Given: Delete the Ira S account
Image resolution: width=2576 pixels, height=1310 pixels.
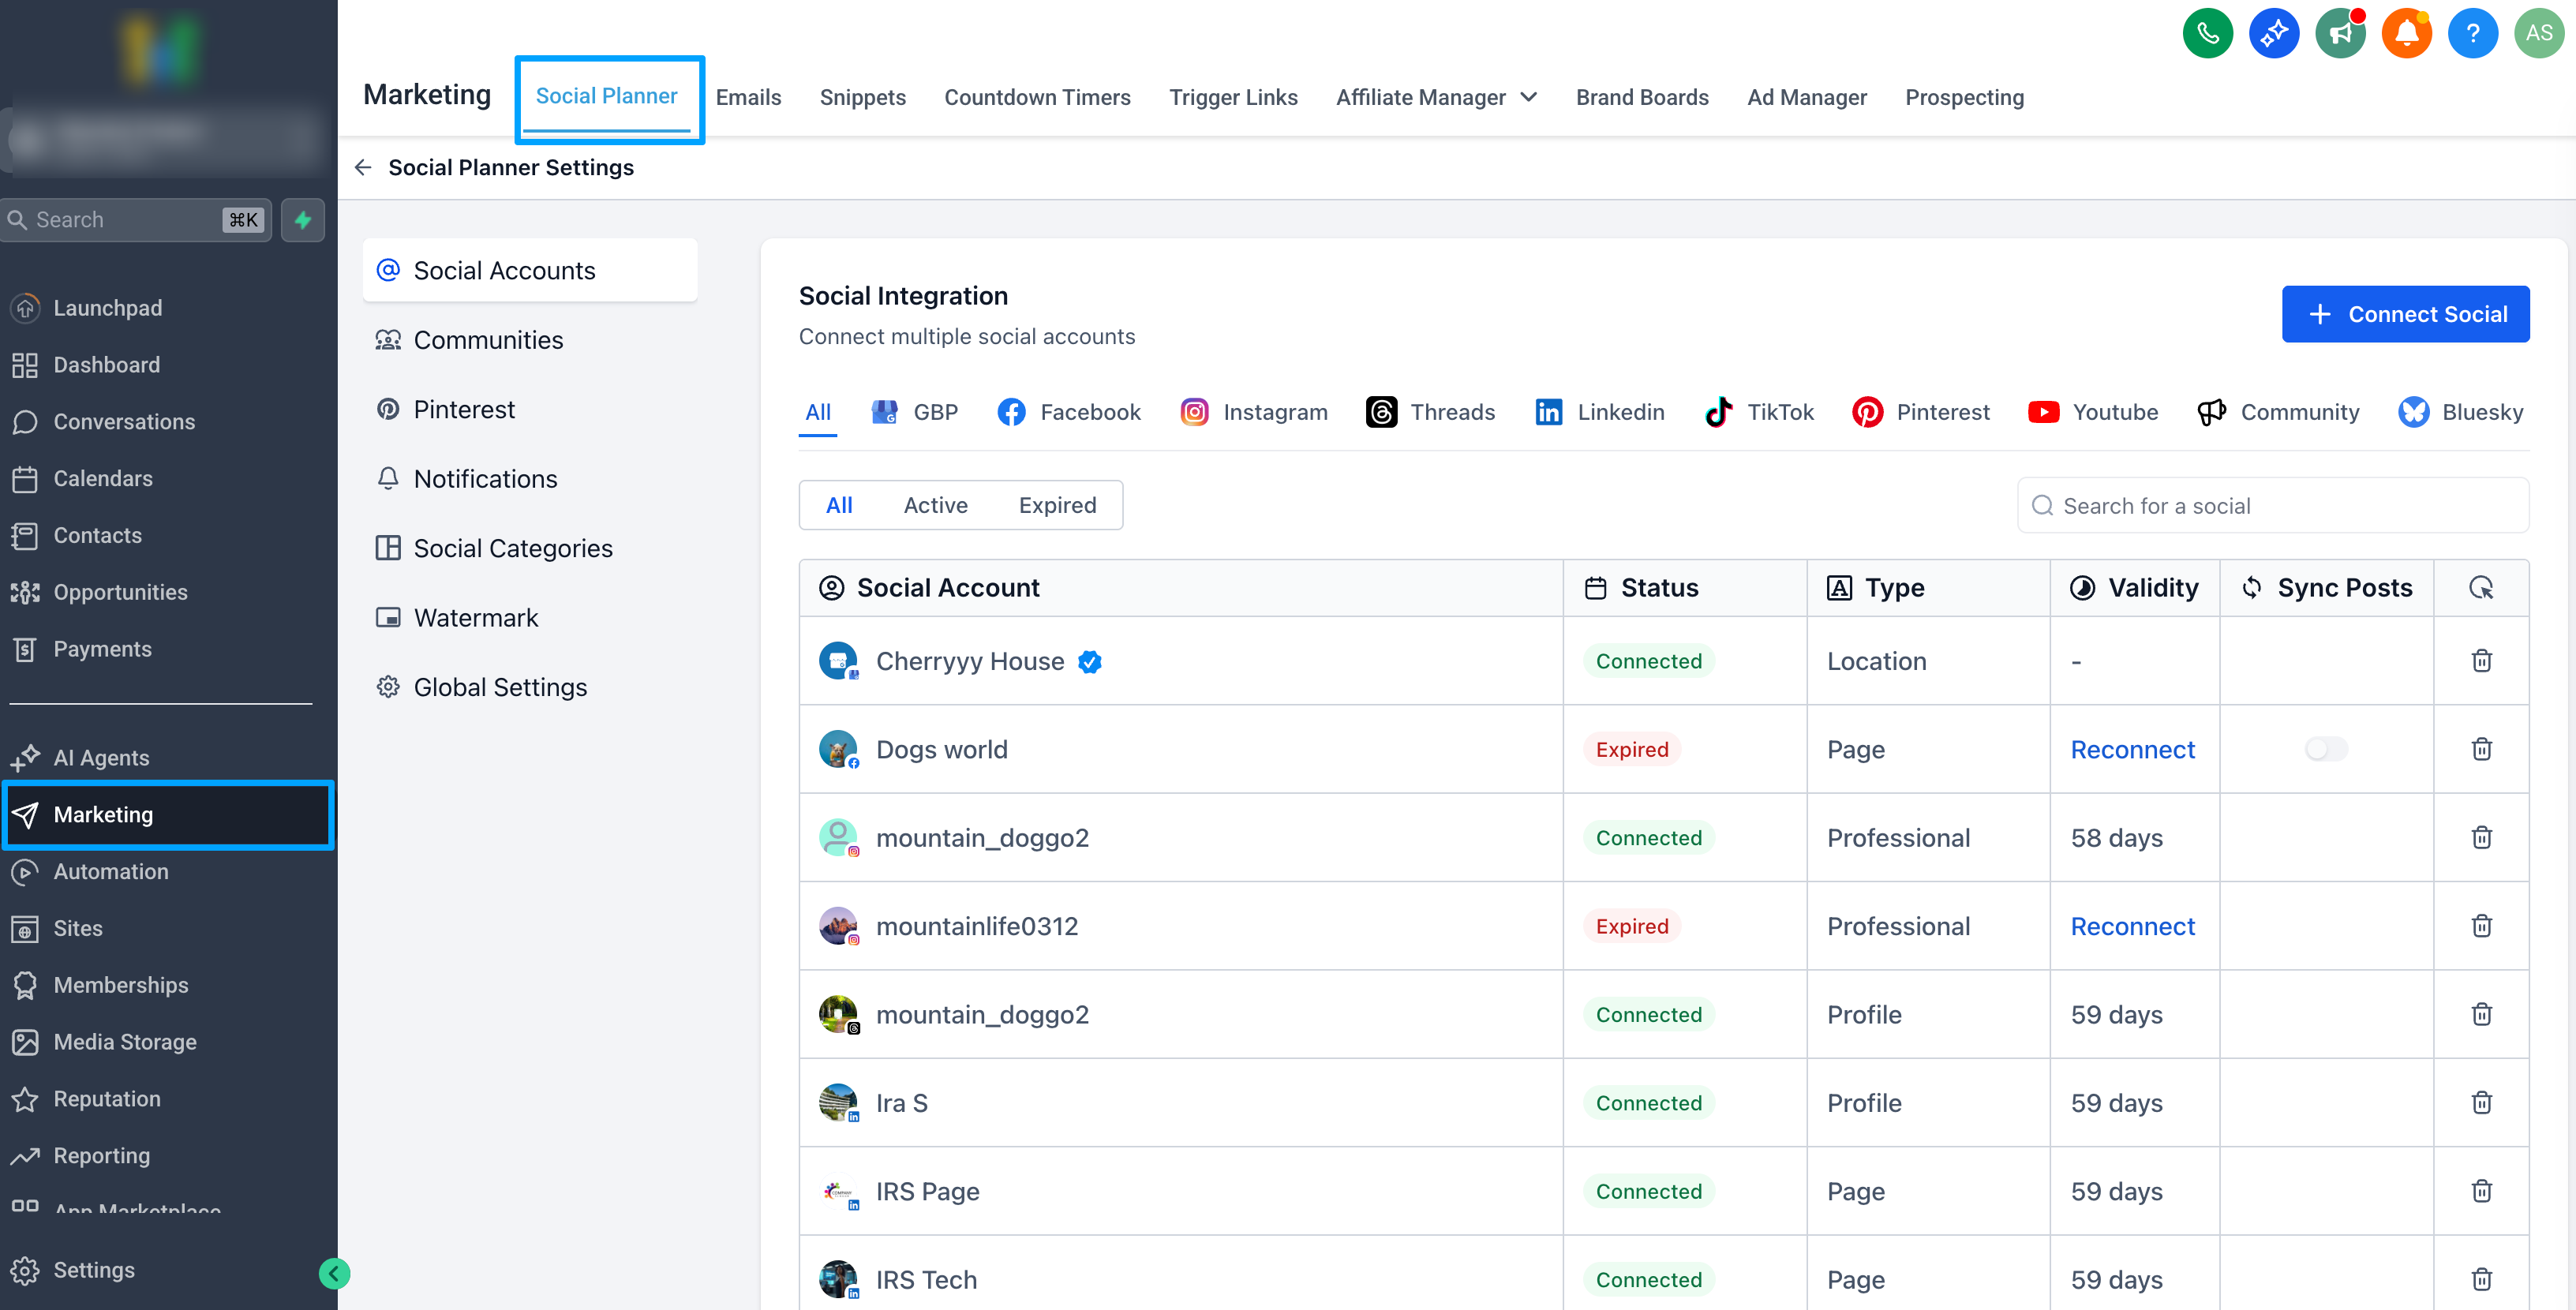Looking at the screenshot, I should pyautogui.click(x=2481, y=1103).
